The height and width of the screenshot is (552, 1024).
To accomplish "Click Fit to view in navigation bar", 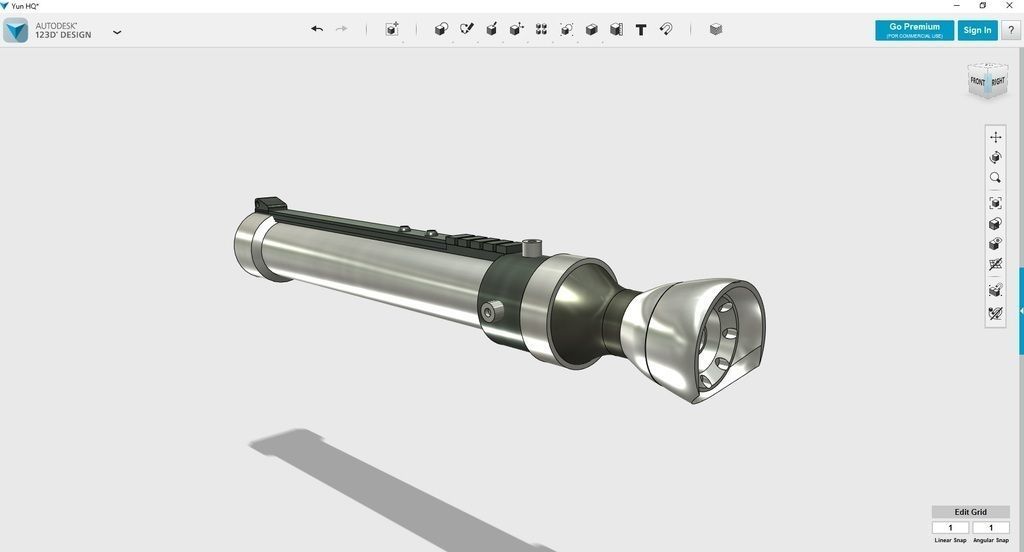I will coord(995,203).
